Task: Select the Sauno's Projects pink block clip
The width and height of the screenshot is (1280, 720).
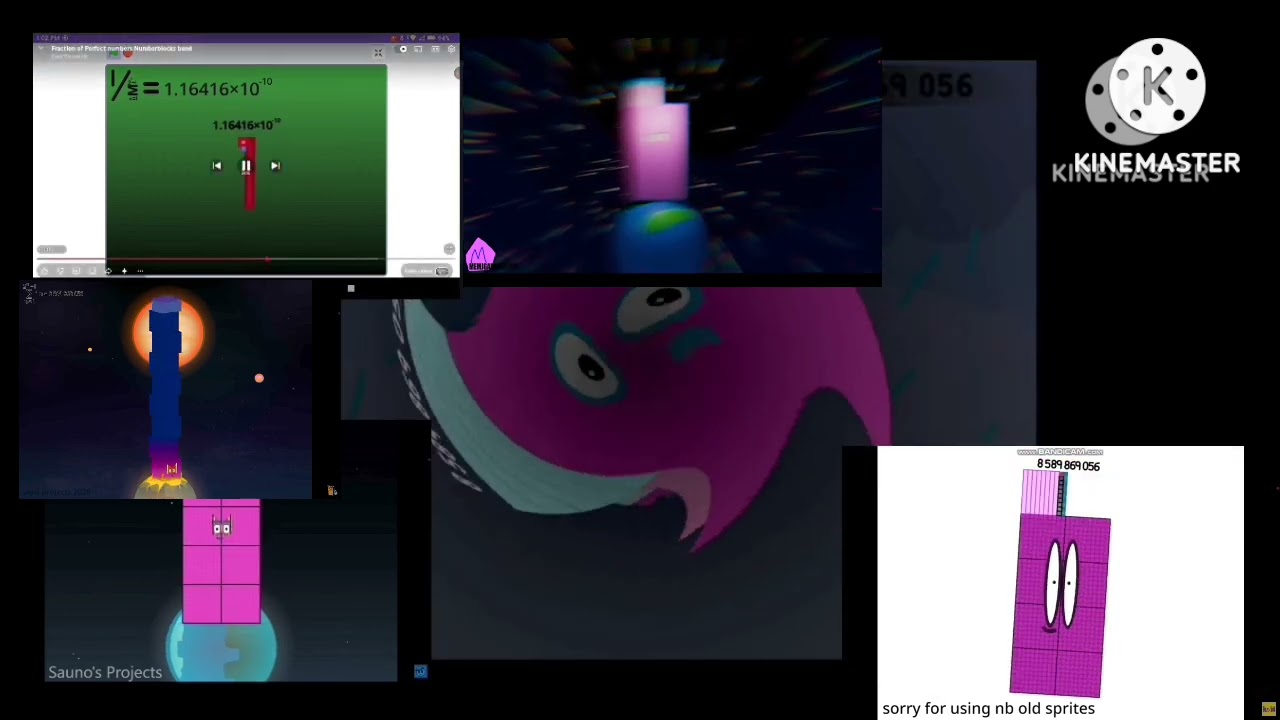Action: (221, 591)
